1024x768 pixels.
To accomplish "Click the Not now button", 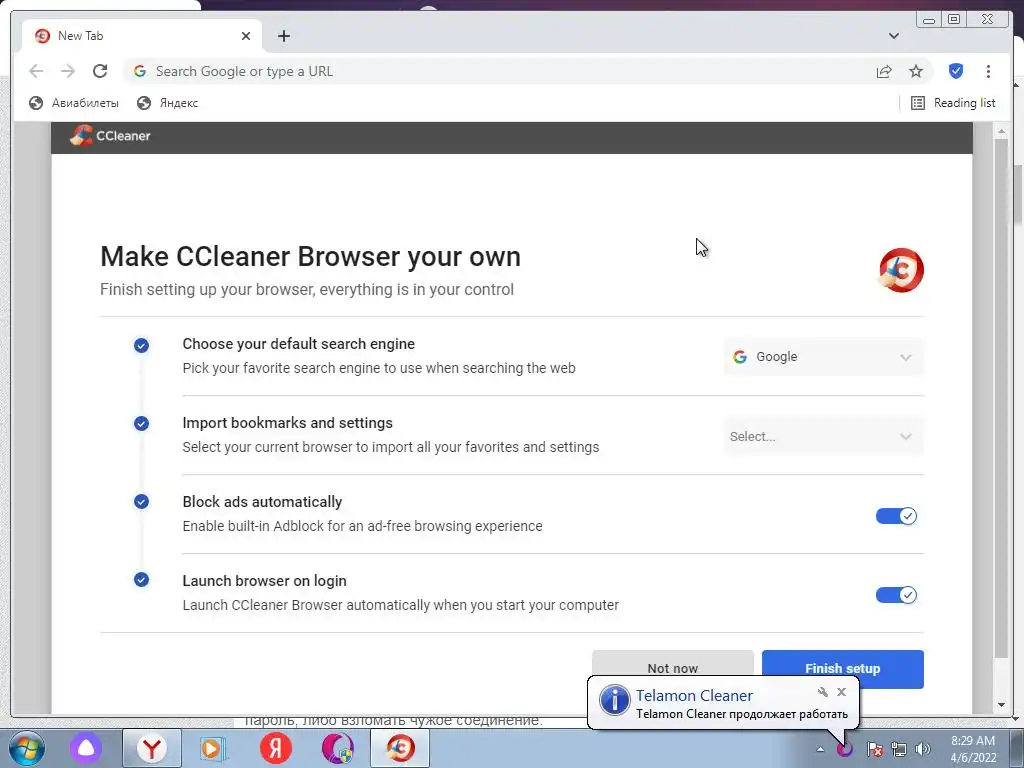I will click(673, 662).
